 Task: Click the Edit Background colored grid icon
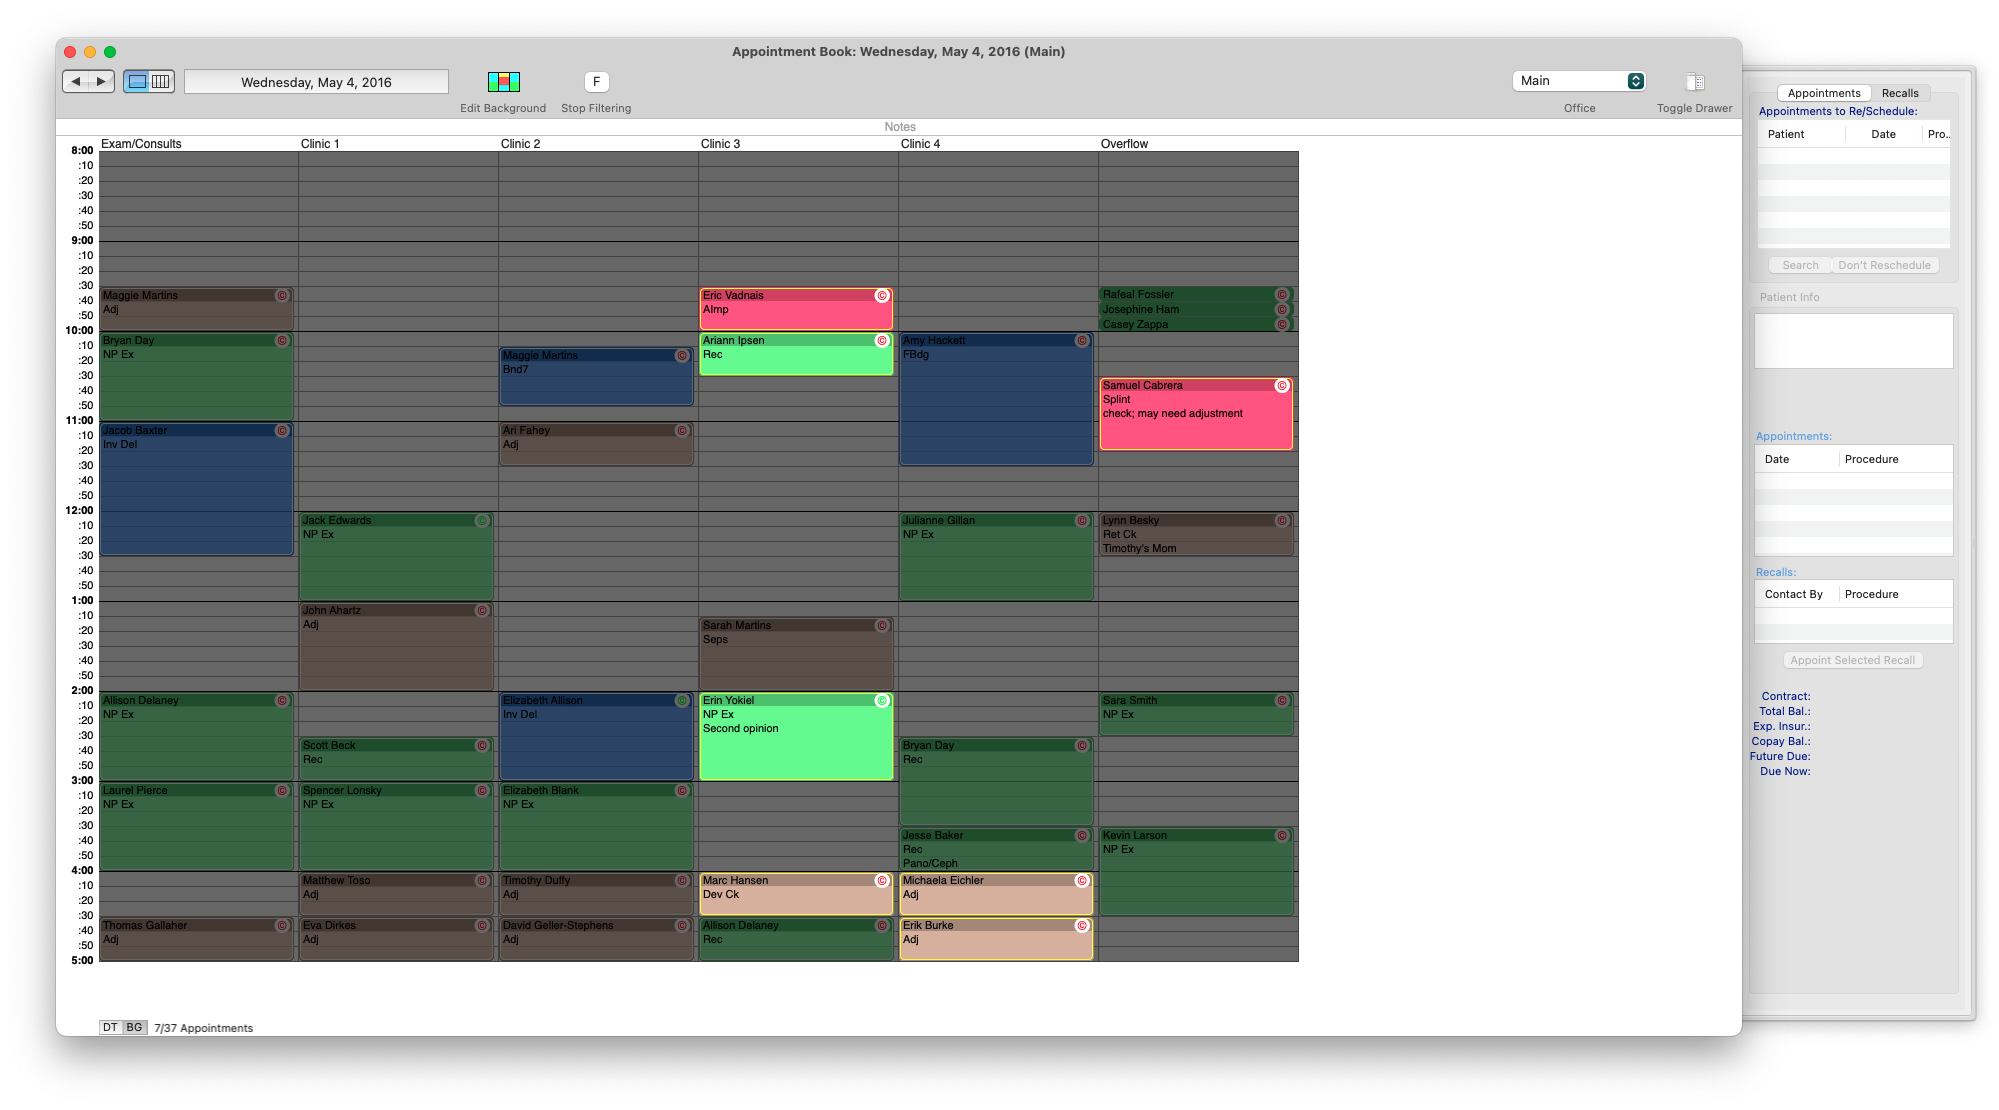503,82
